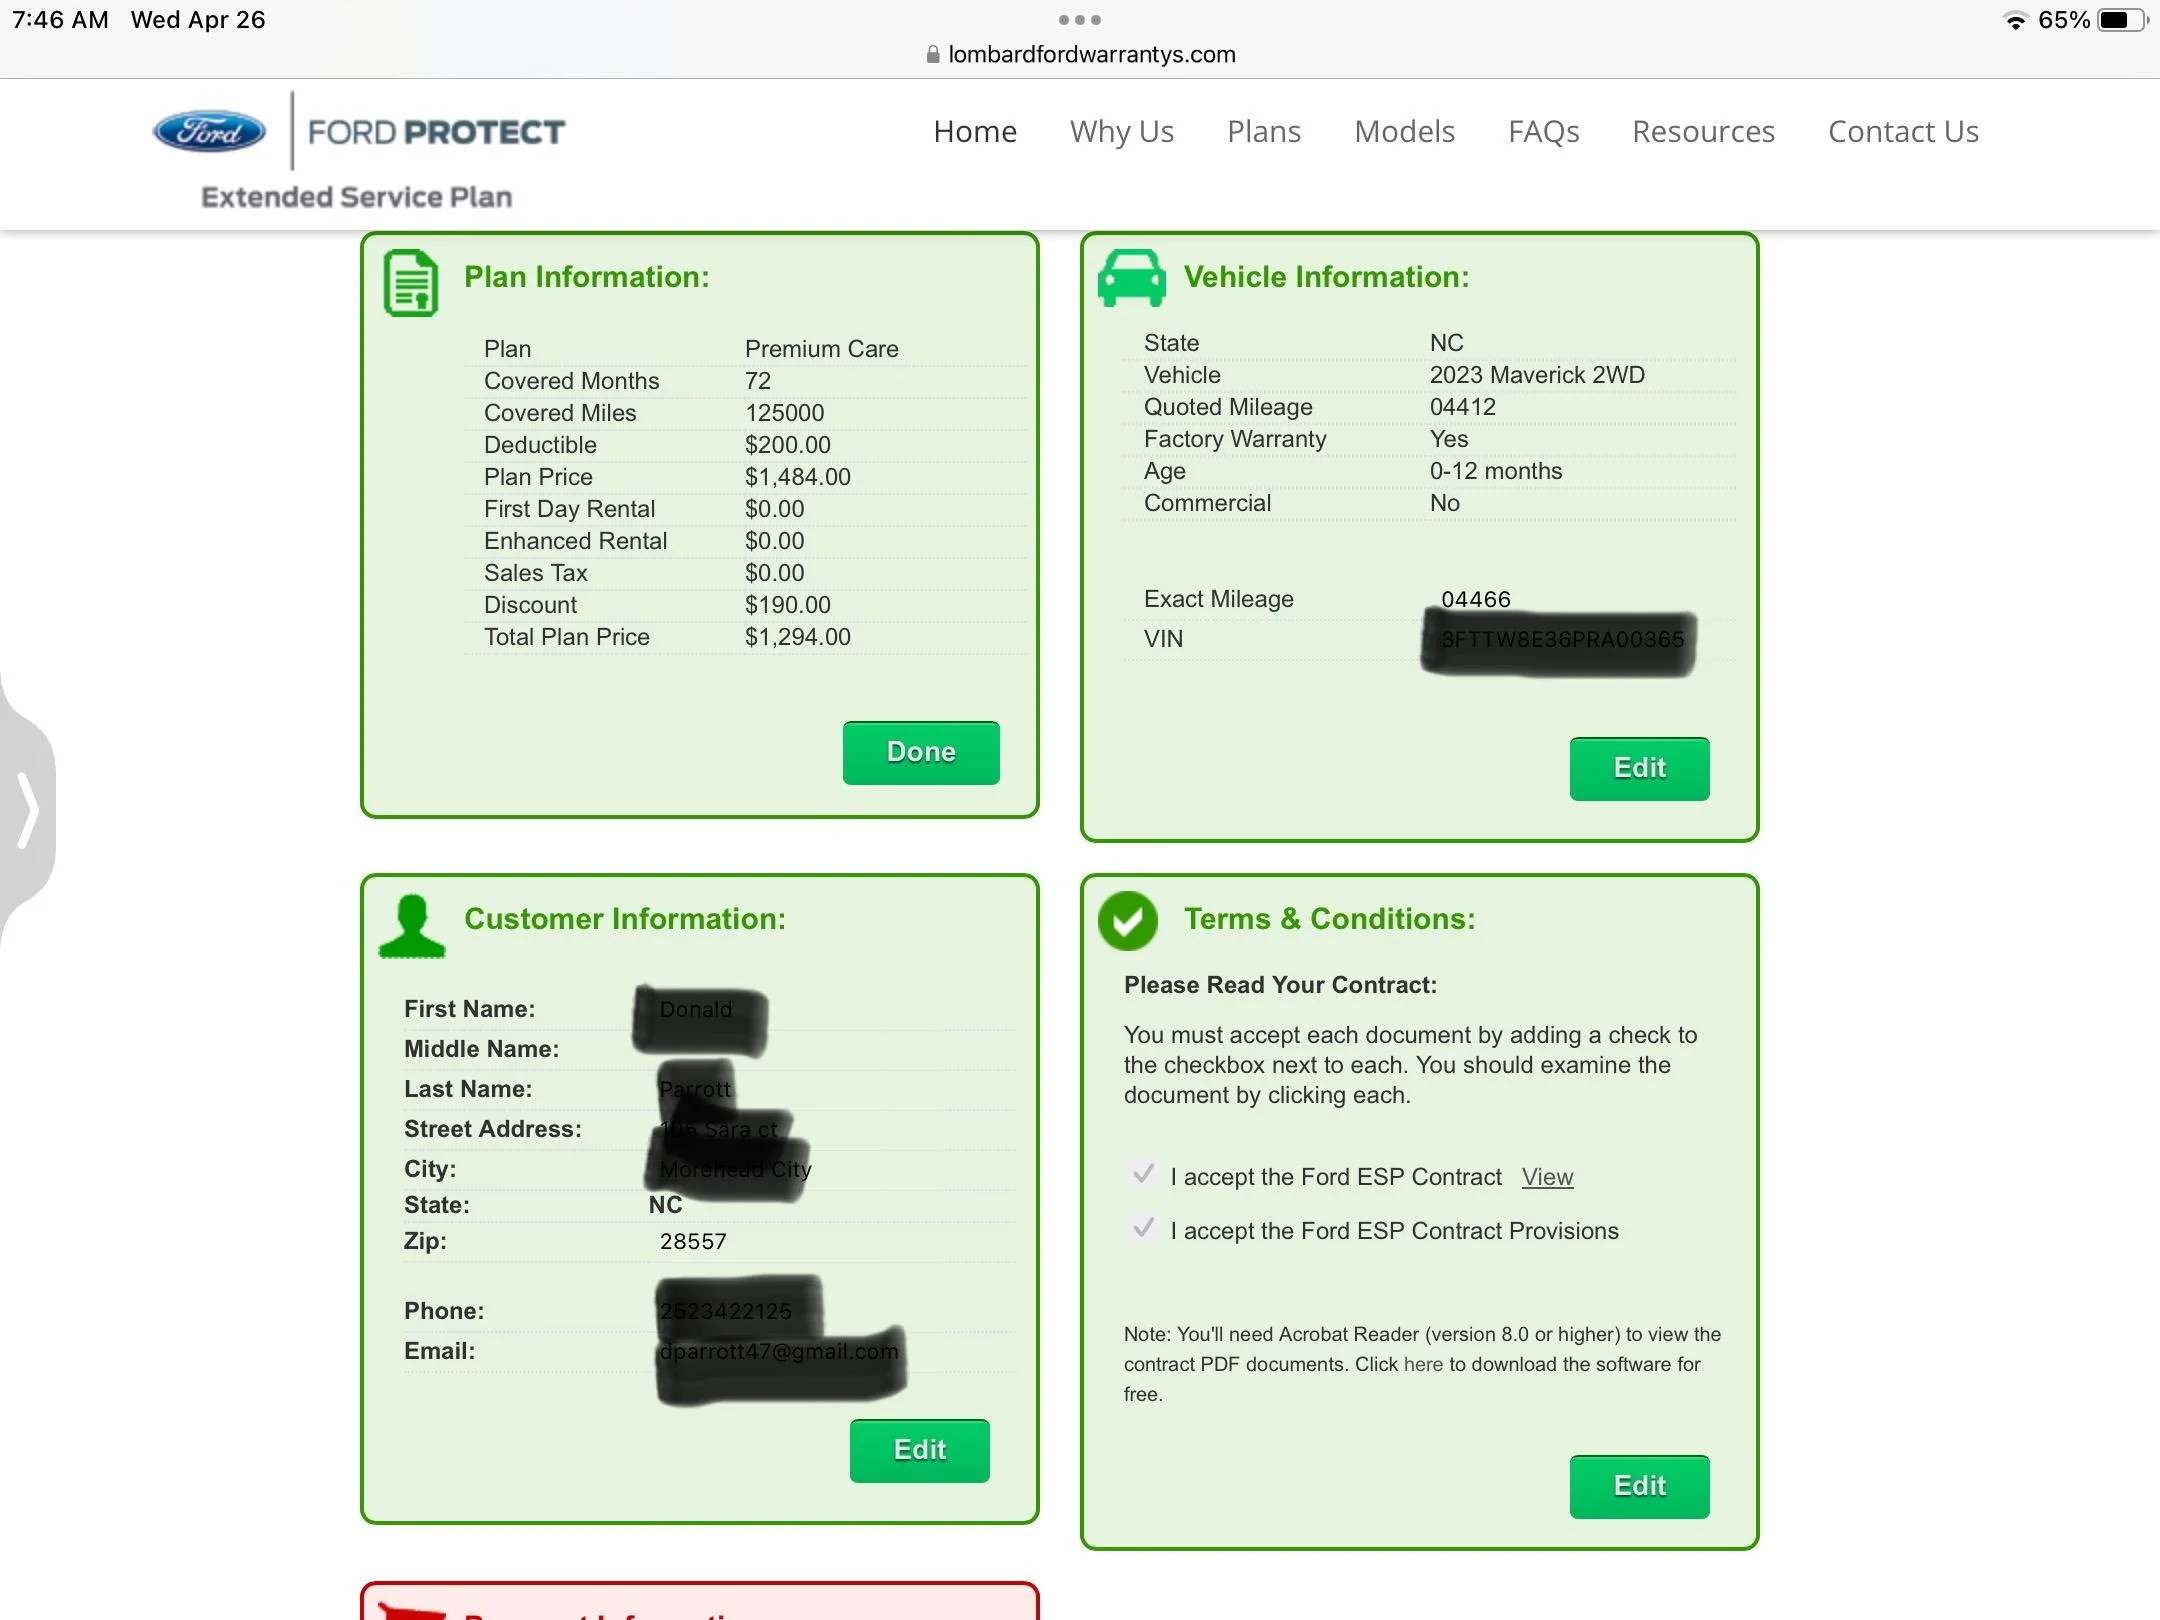Open the ESP Contract View link
The image size is (2160, 1620).
click(x=1547, y=1177)
